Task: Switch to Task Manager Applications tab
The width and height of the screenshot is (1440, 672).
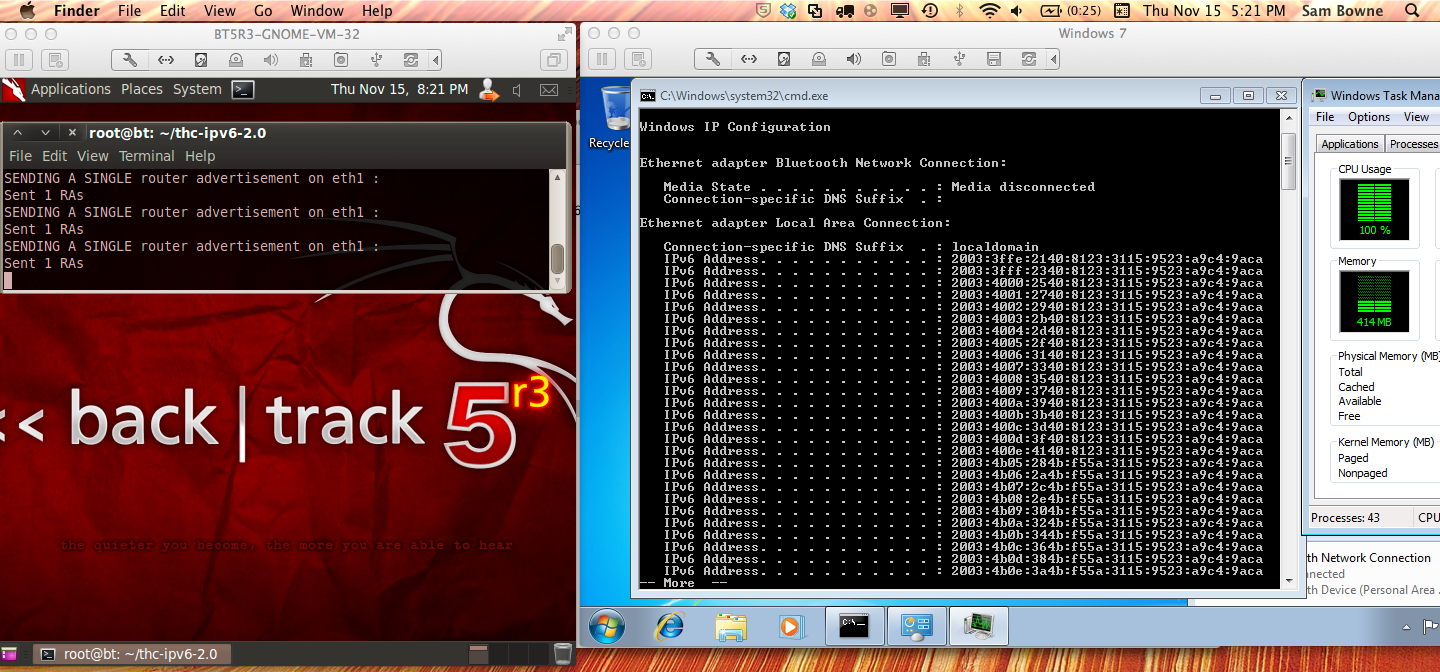Action: pyautogui.click(x=1350, y=144)
